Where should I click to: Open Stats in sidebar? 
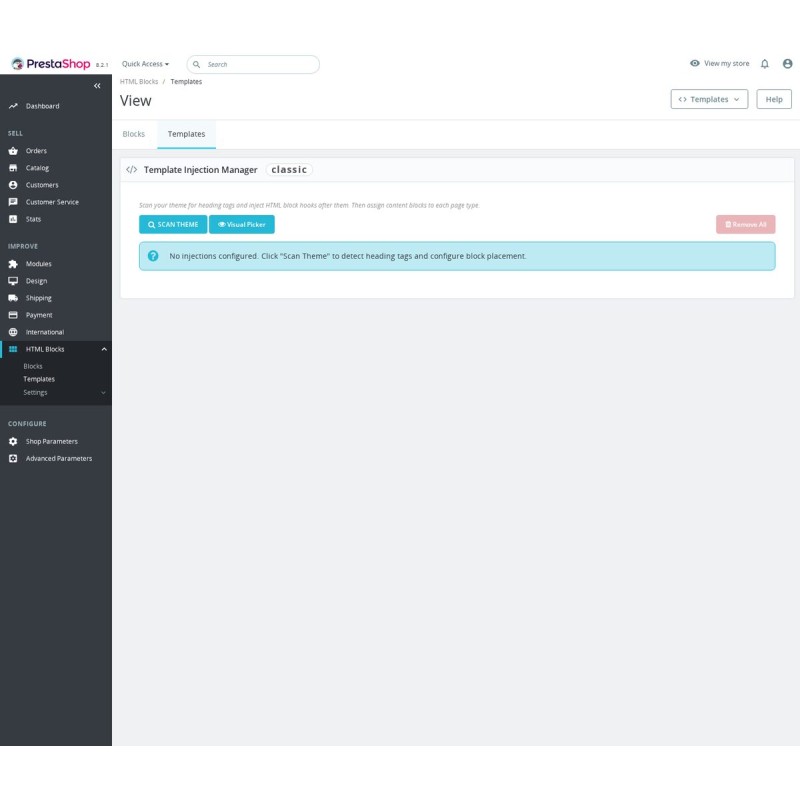coord(33,219)
